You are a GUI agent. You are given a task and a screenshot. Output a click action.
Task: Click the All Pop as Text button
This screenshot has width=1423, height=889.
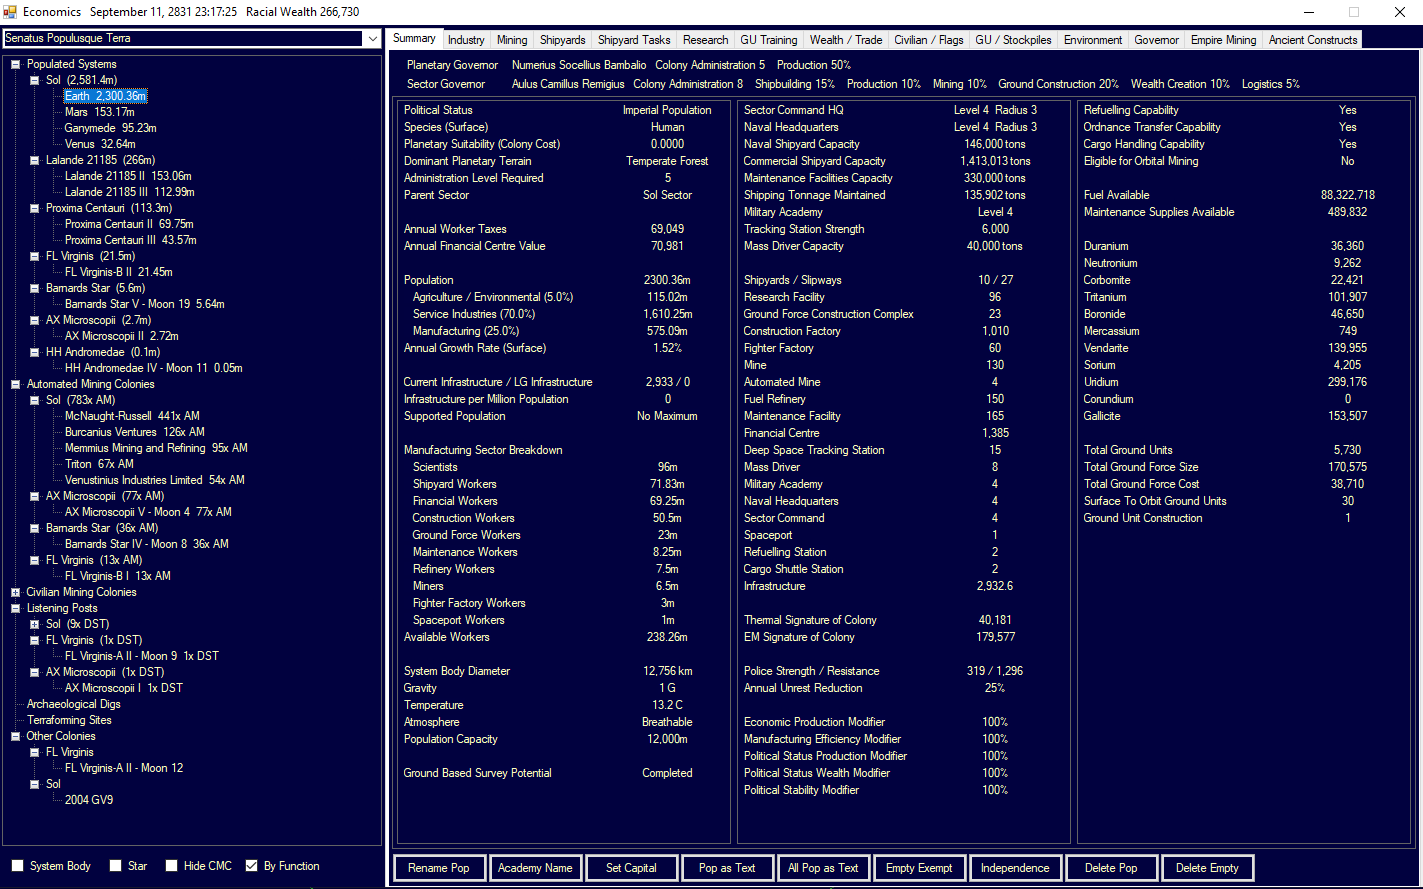(x=823, y=868)
